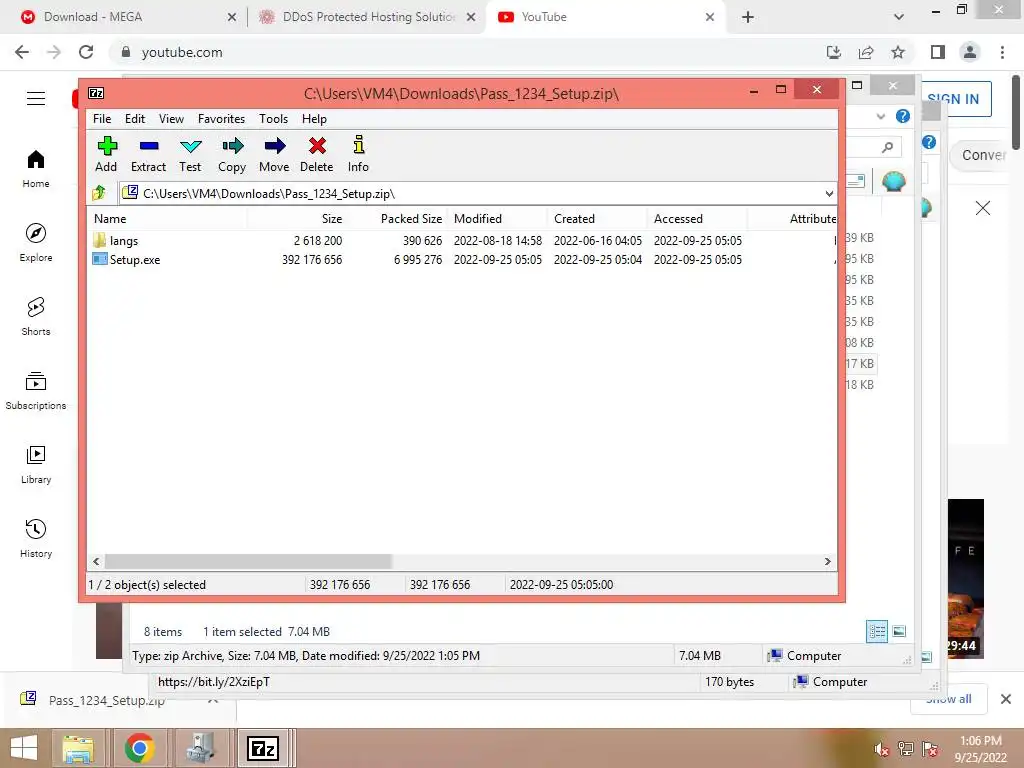Screen dimensions: 1024x768
Task: Open the Windows Start button
Action: tap(24, 748)
